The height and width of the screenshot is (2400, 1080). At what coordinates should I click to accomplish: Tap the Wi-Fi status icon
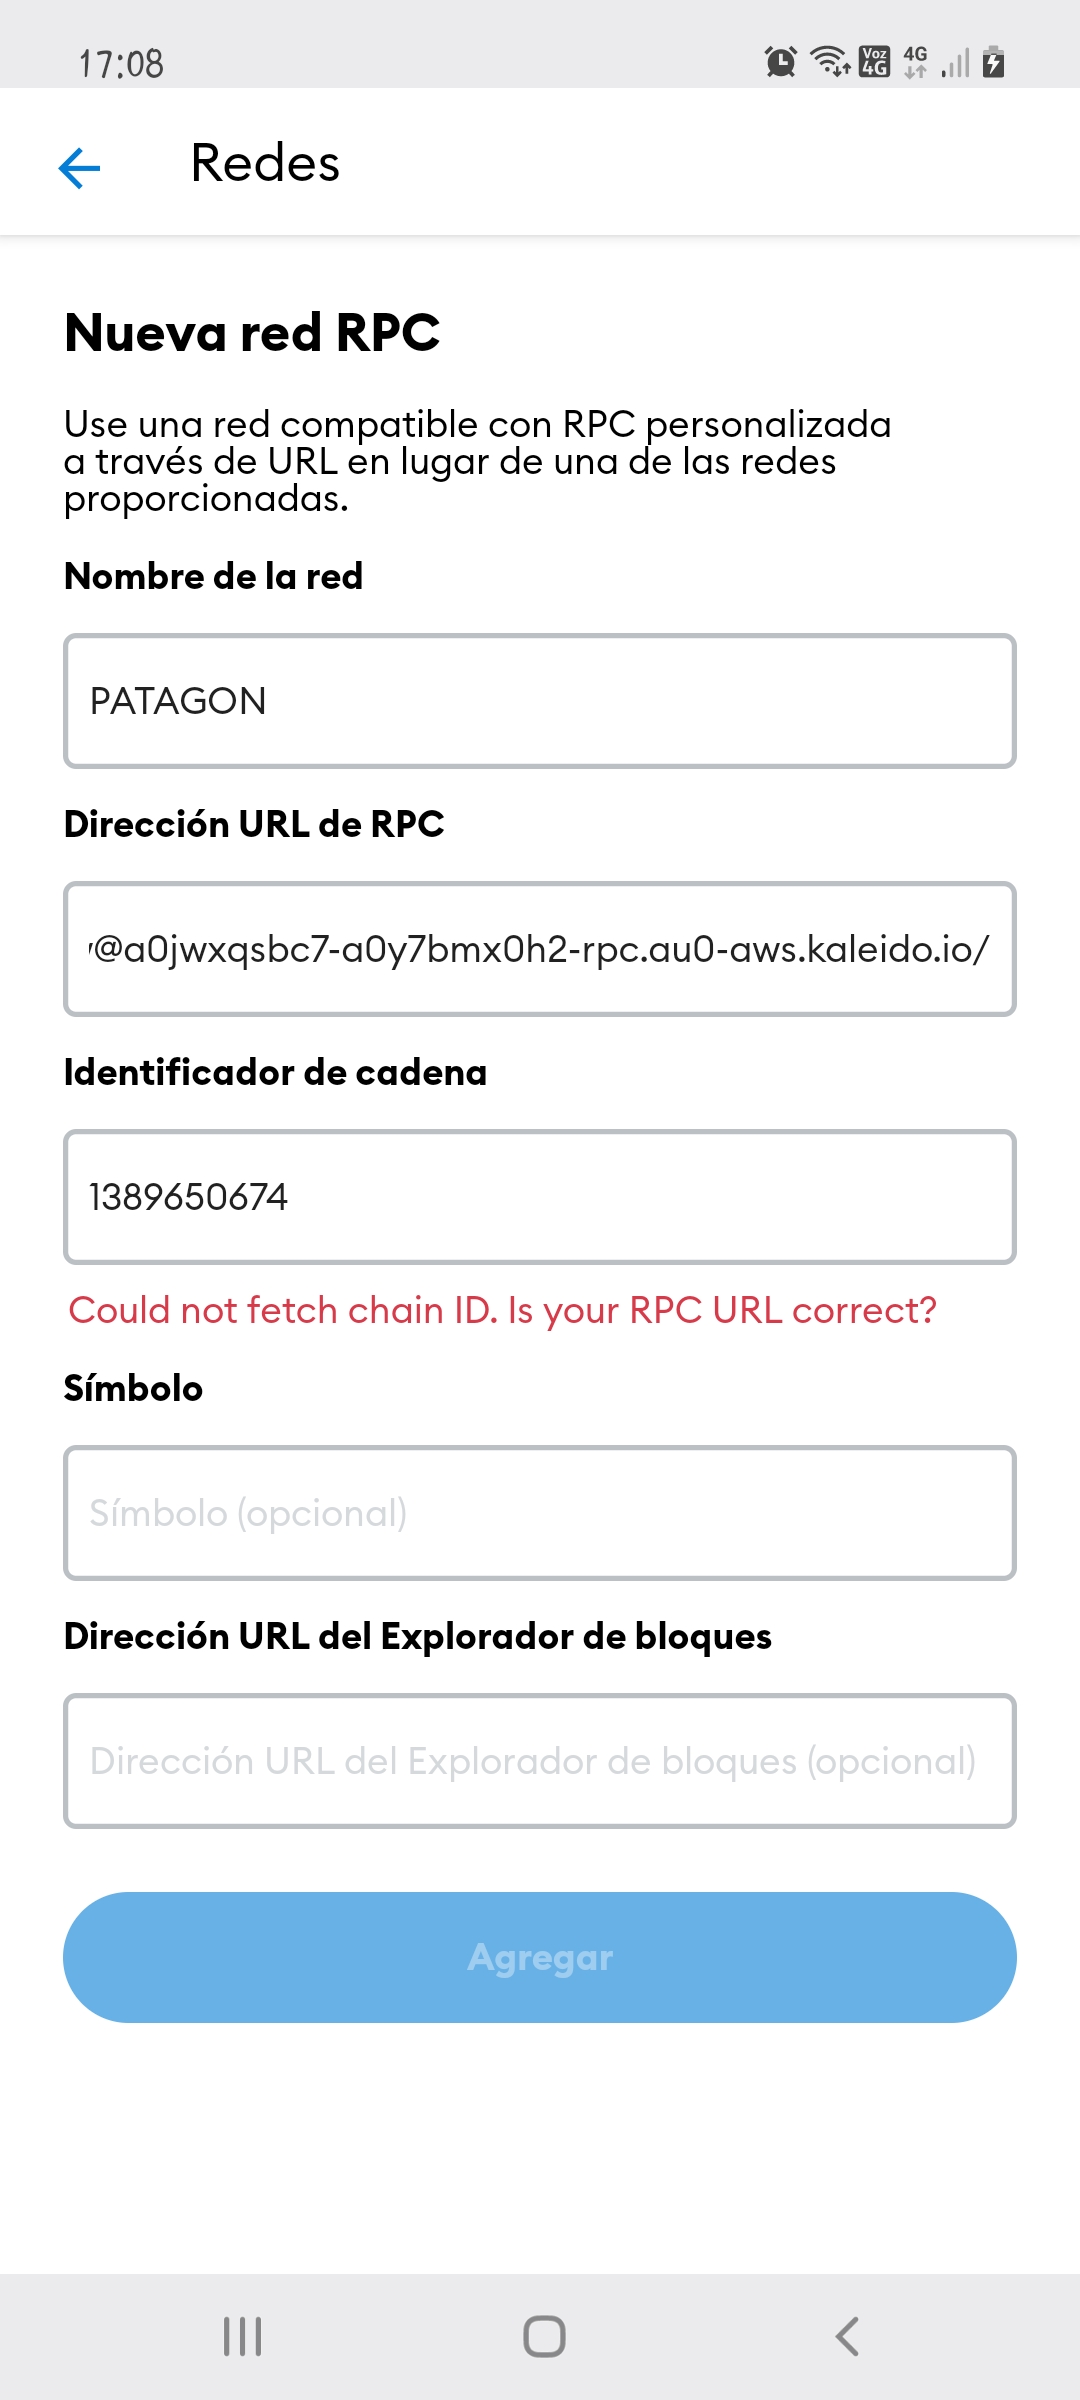pos(830,63)
